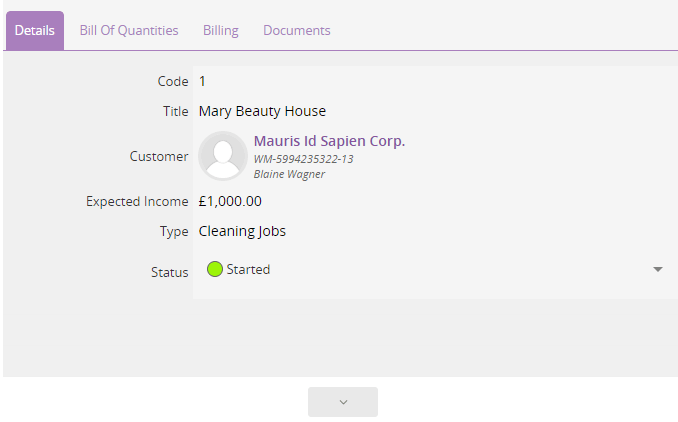This screenshot has width=678, height=422.
Task: Click the Expected Income value £1,000.00
Action: tap(230, 201)
